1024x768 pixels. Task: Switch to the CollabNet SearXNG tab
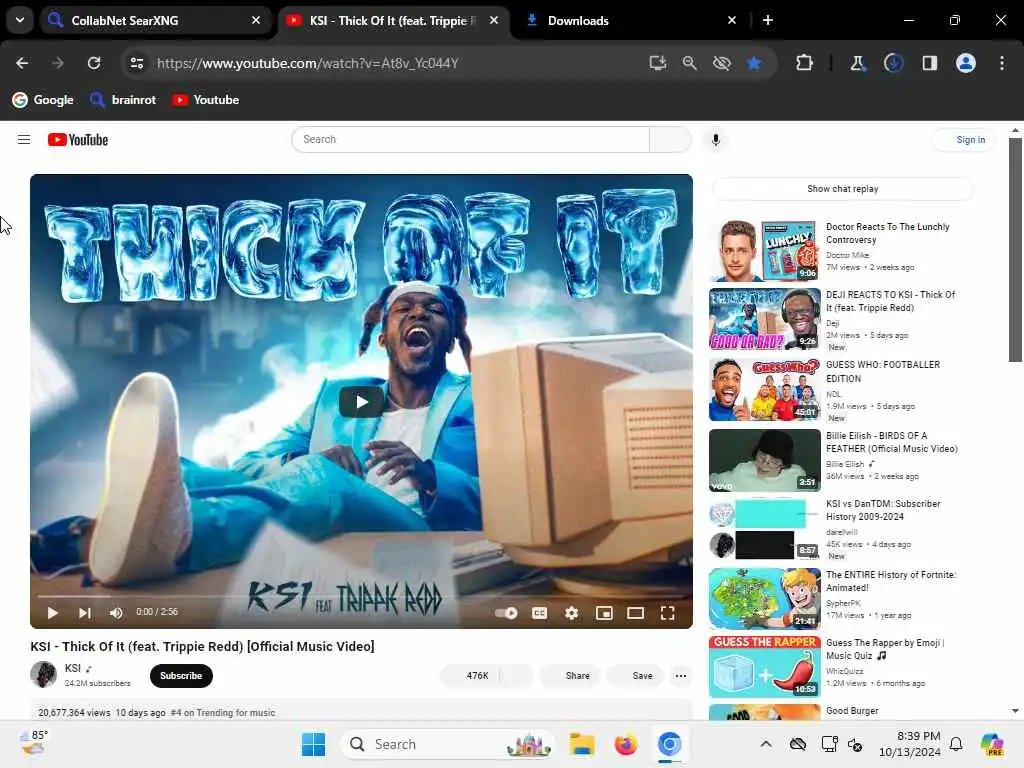pyautogui.click(x=155, y=20)
